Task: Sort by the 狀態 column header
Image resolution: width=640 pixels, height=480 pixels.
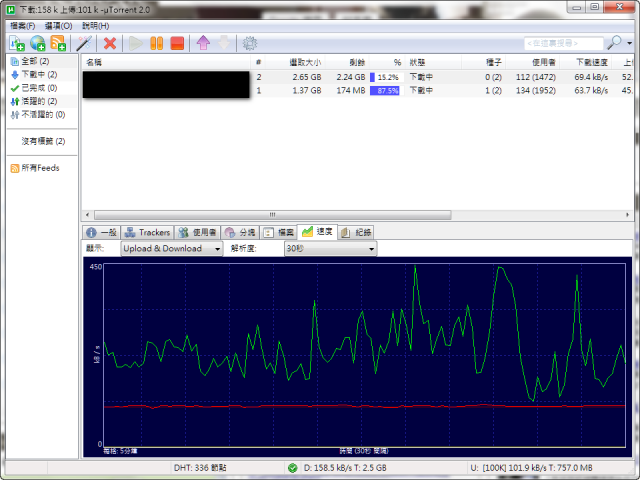Action: pyautogui.click(x=433, y=62)
